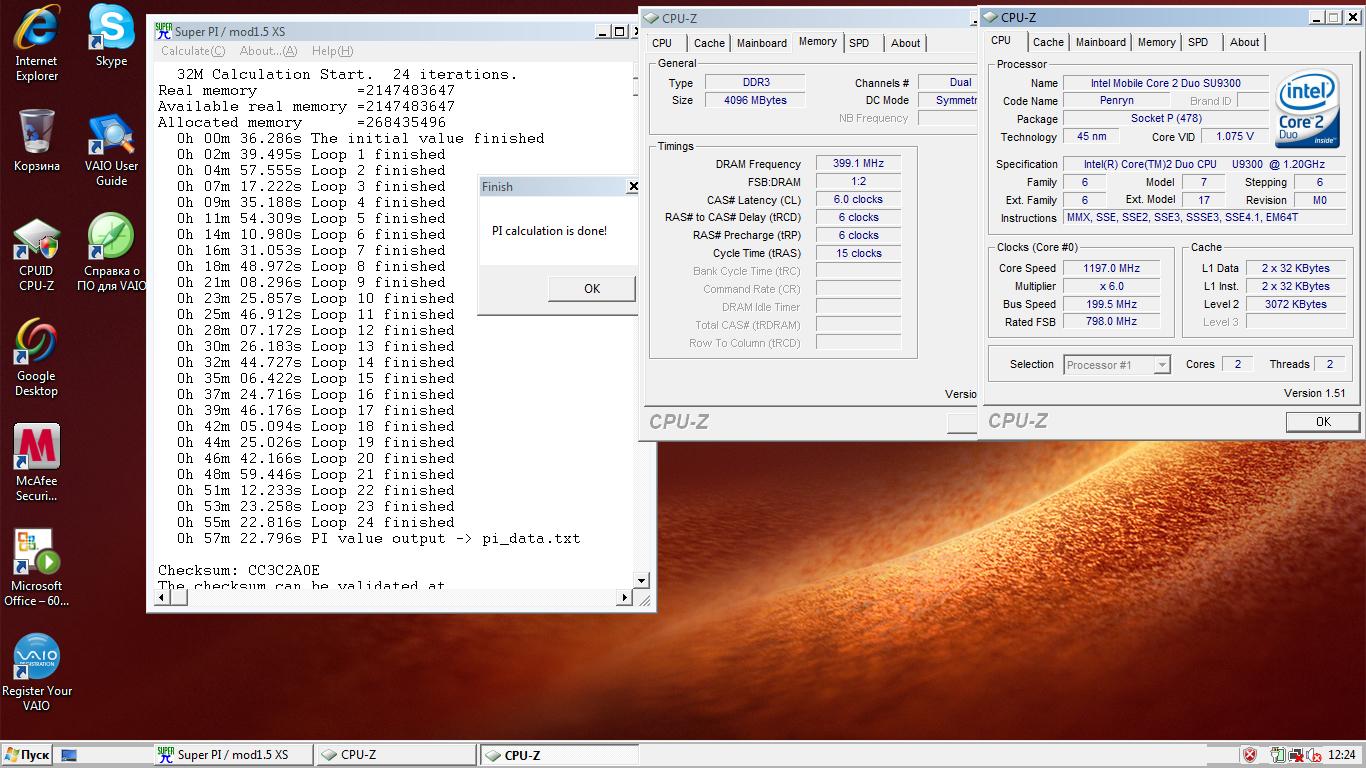The image size is (1366, 768).
Task: Click 'PI calculation is done!' message text
Action: [549, 231]
